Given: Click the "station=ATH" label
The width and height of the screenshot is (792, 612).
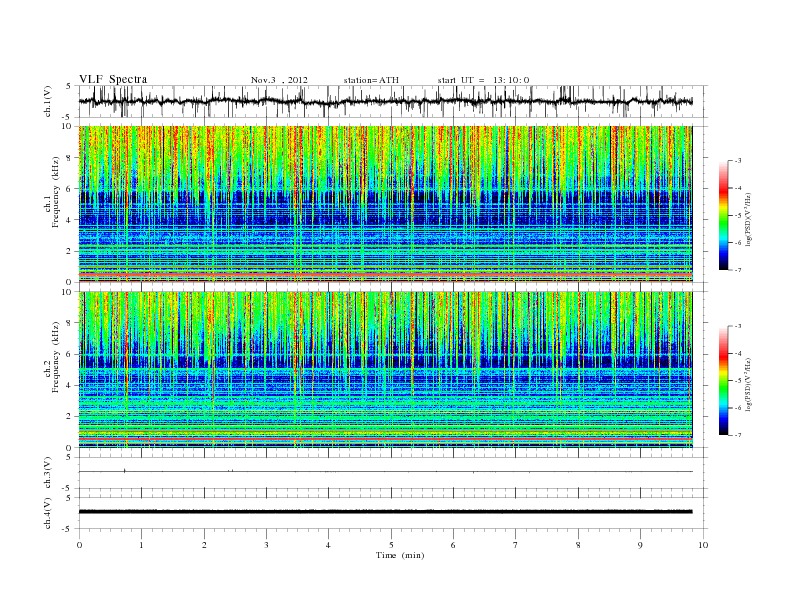Looking at the screenshot, I should [371, 80].
